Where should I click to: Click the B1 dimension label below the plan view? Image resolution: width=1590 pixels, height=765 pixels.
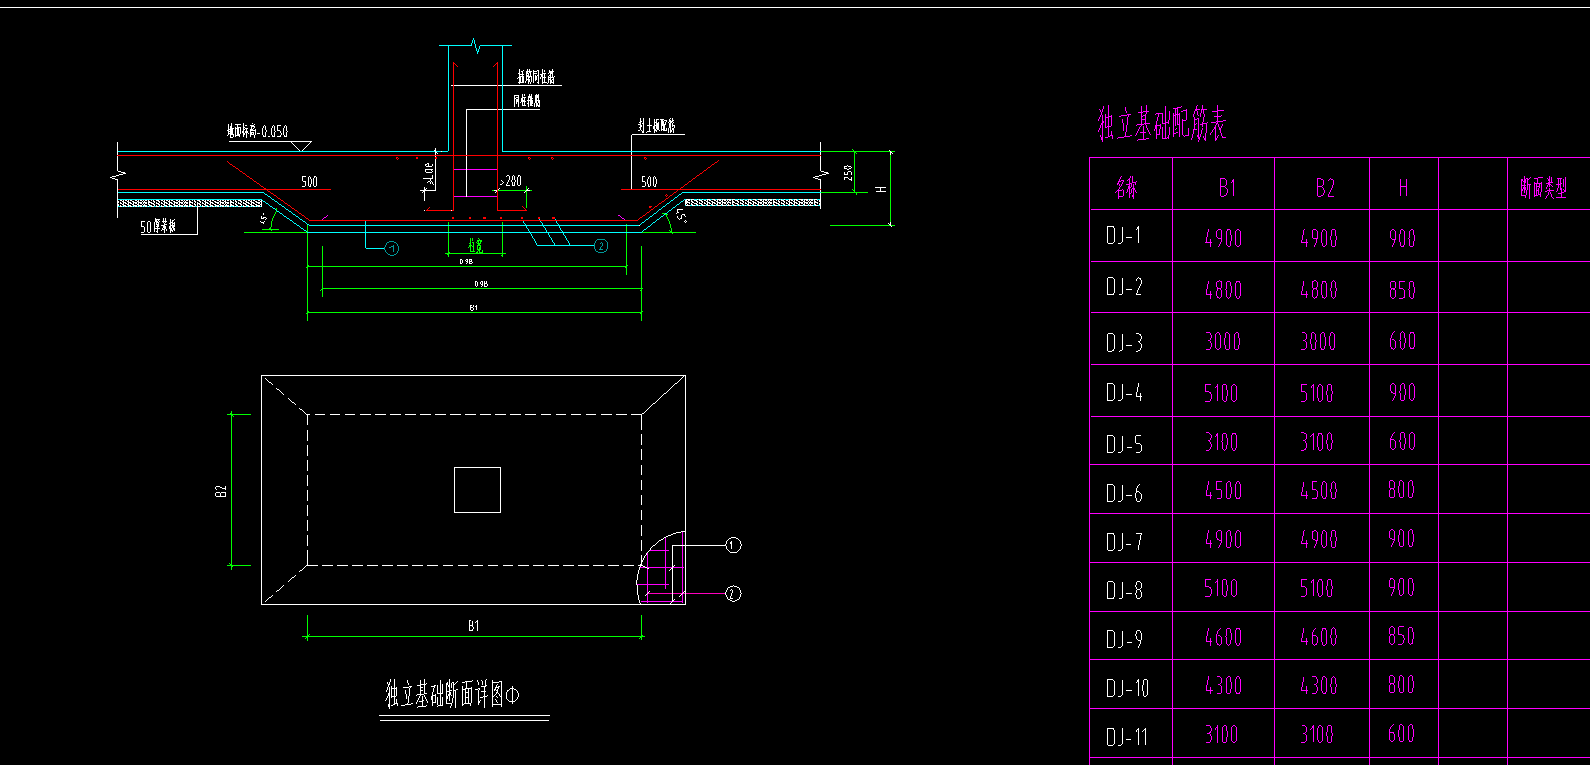tap(473, 626)
